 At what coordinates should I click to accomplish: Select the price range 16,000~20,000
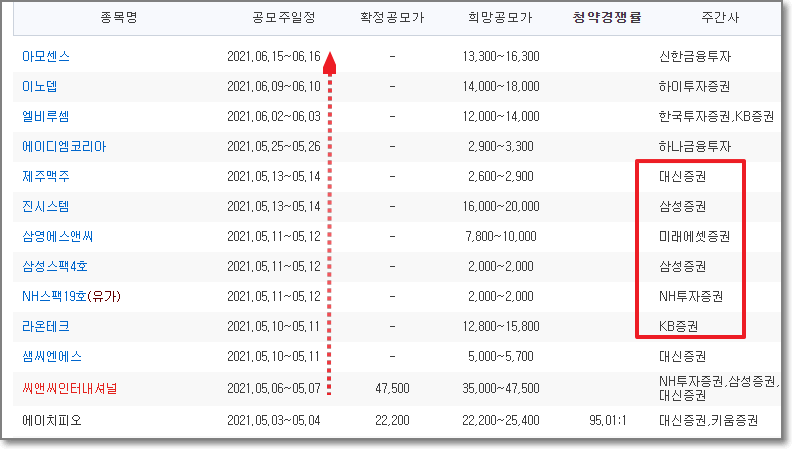coord(501,206)
